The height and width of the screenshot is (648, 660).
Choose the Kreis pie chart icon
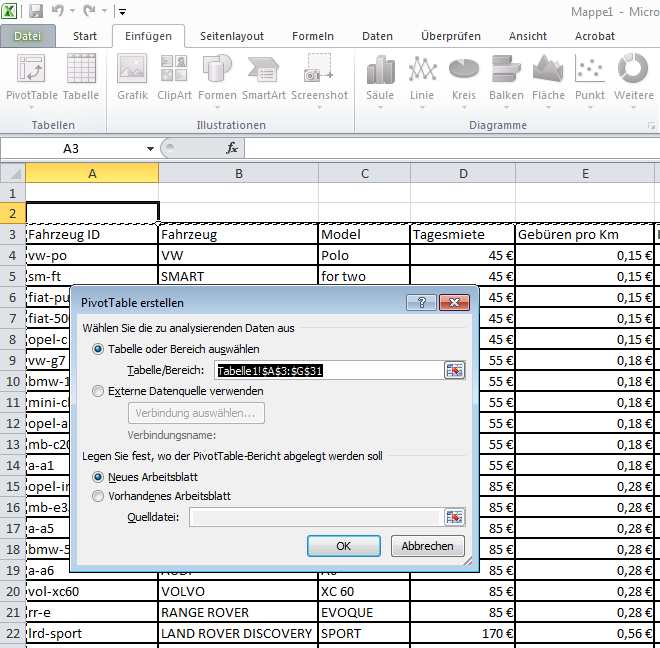click(463, 76)
